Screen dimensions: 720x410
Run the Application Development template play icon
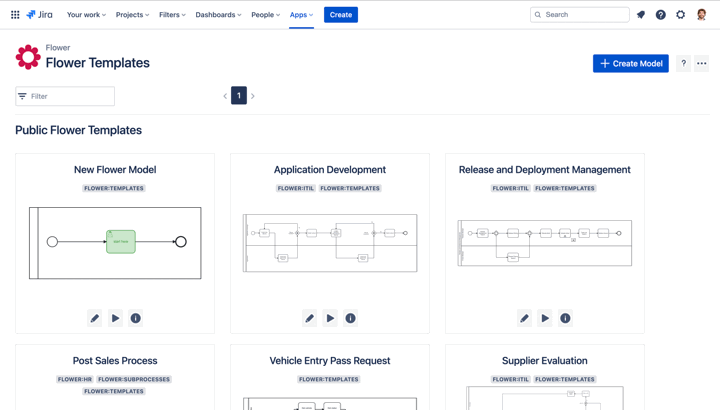coord(330,318)
